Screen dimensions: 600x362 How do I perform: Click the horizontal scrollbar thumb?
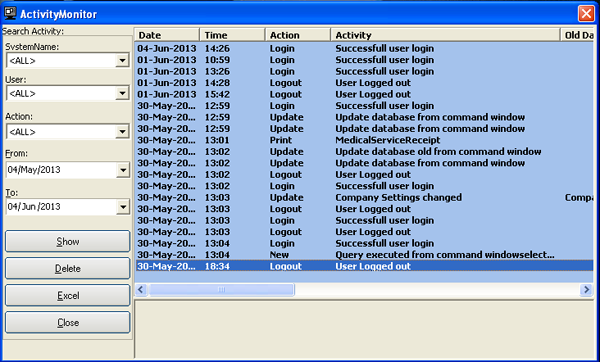(222, 290)
